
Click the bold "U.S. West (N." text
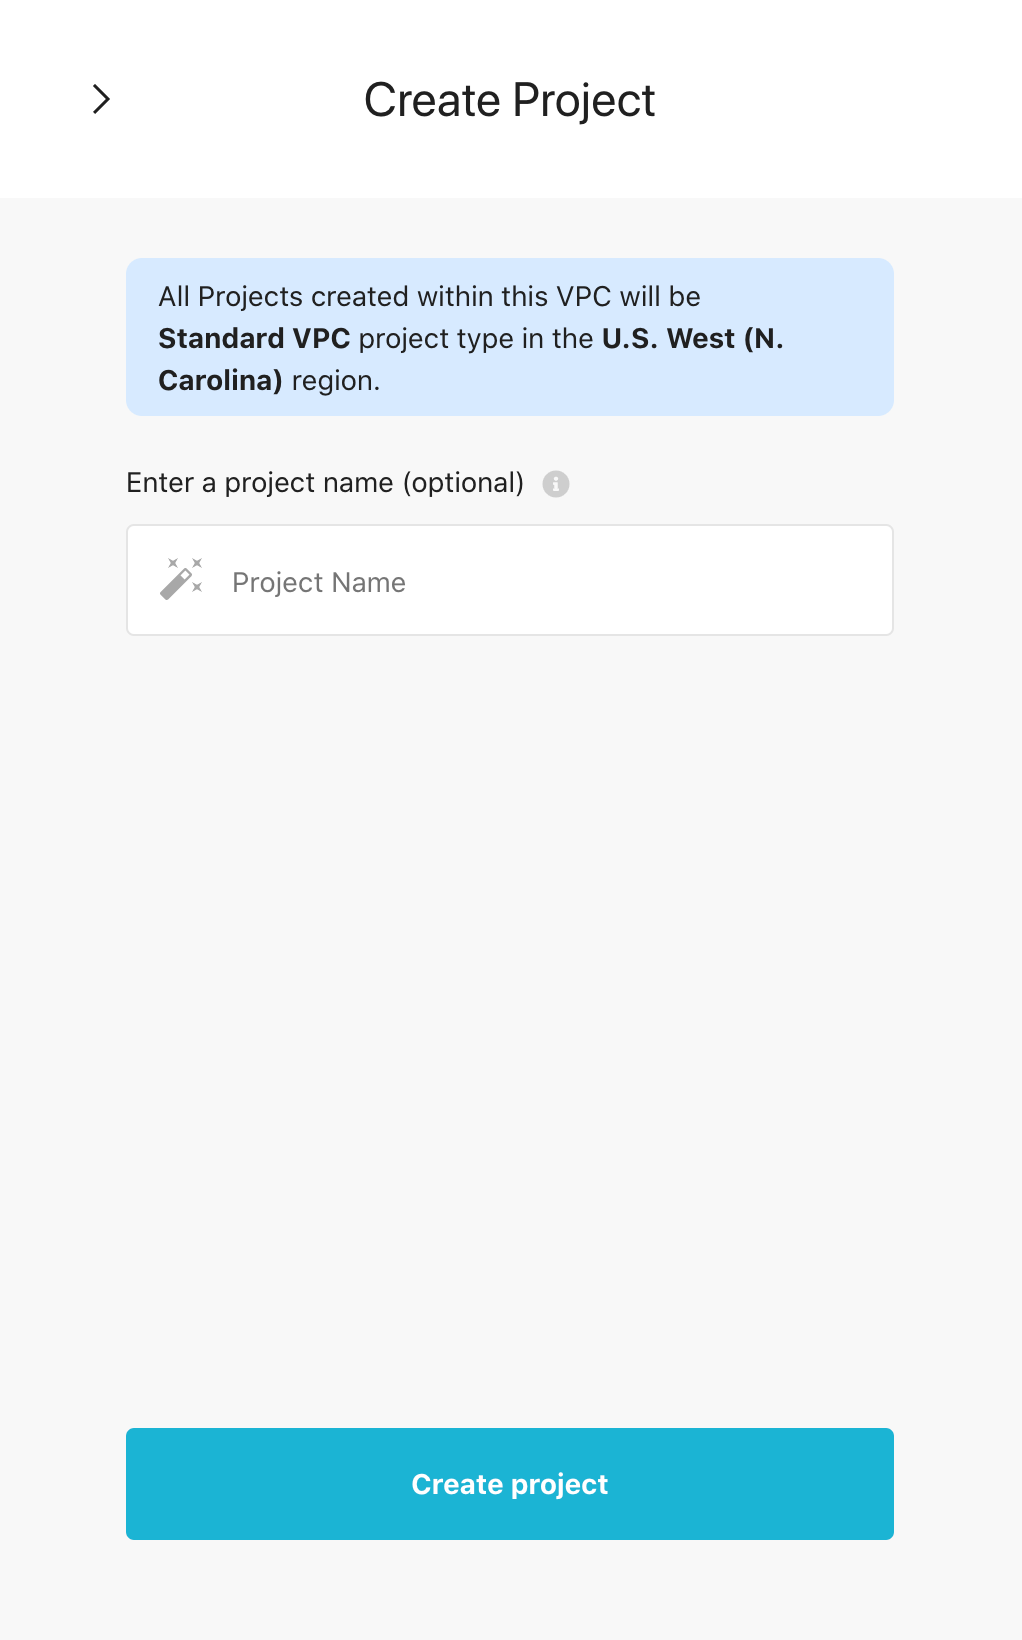[692, 339]
